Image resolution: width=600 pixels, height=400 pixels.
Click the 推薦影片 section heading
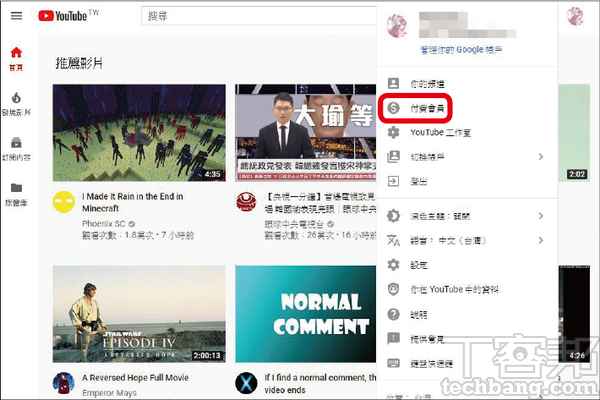79,63
